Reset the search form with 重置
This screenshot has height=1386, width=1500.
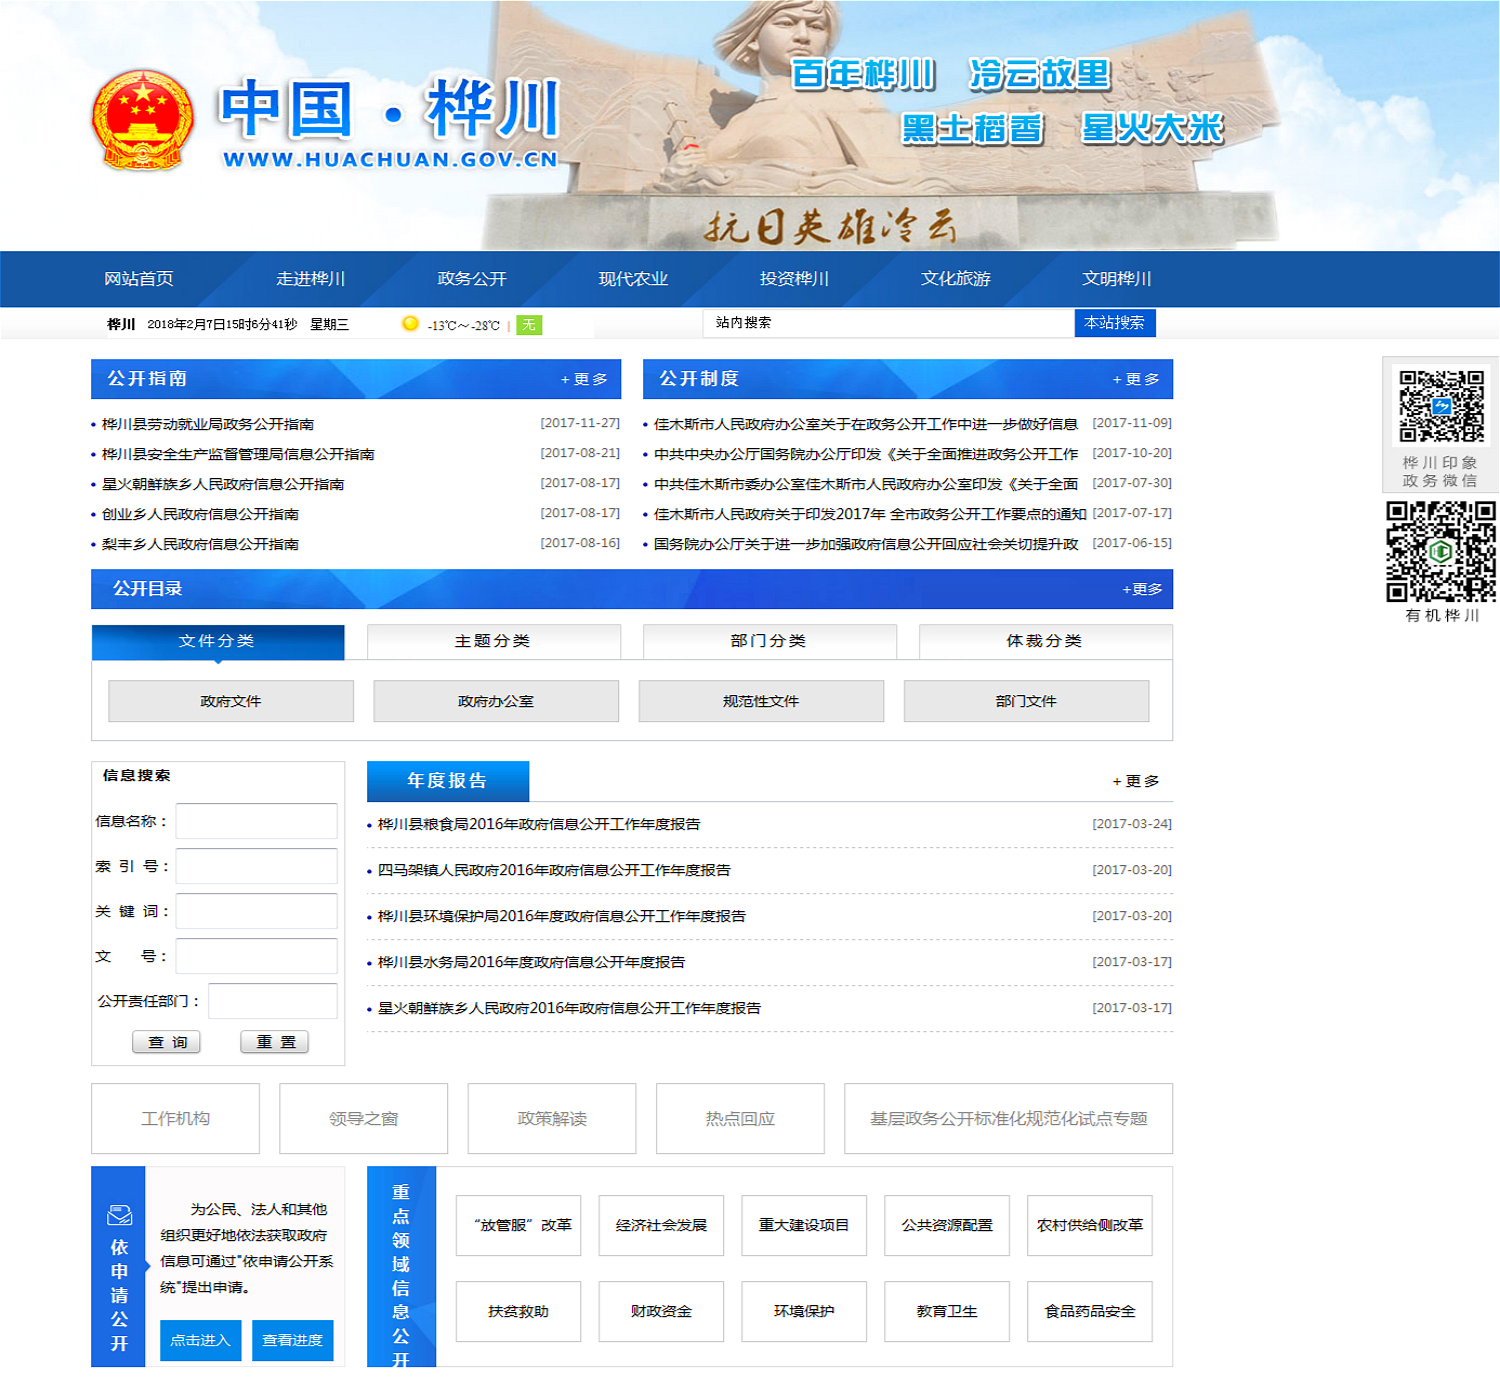tap(275, 1042)
